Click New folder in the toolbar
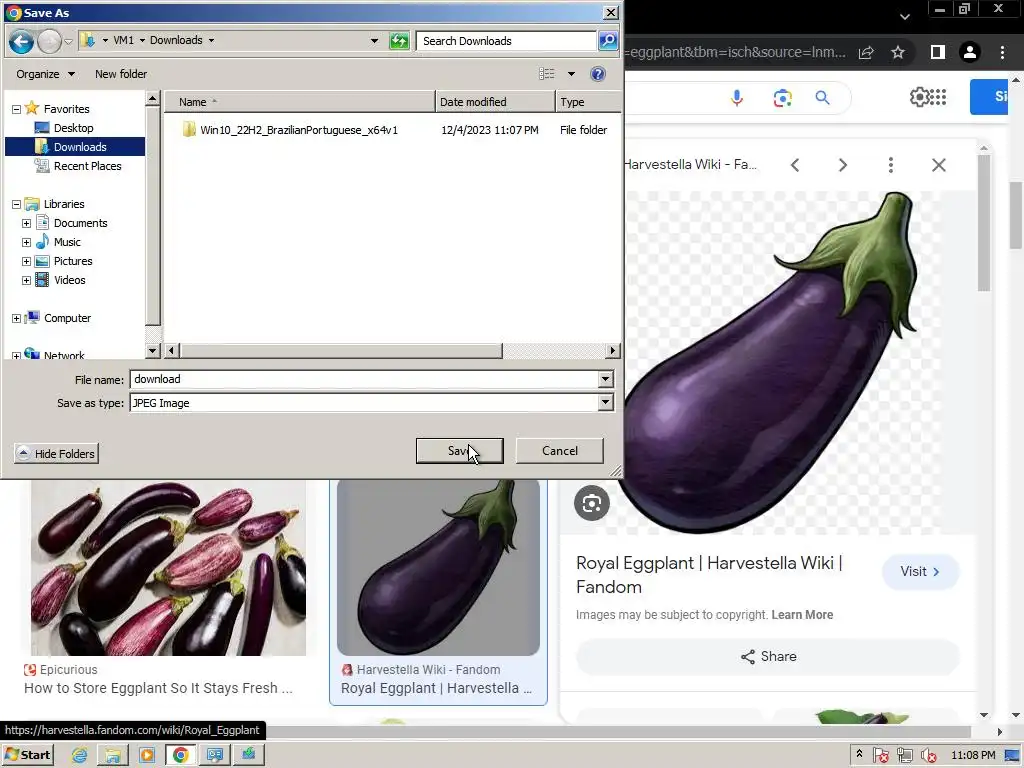This screenshot has width=1024, height=768. point(121,74)
